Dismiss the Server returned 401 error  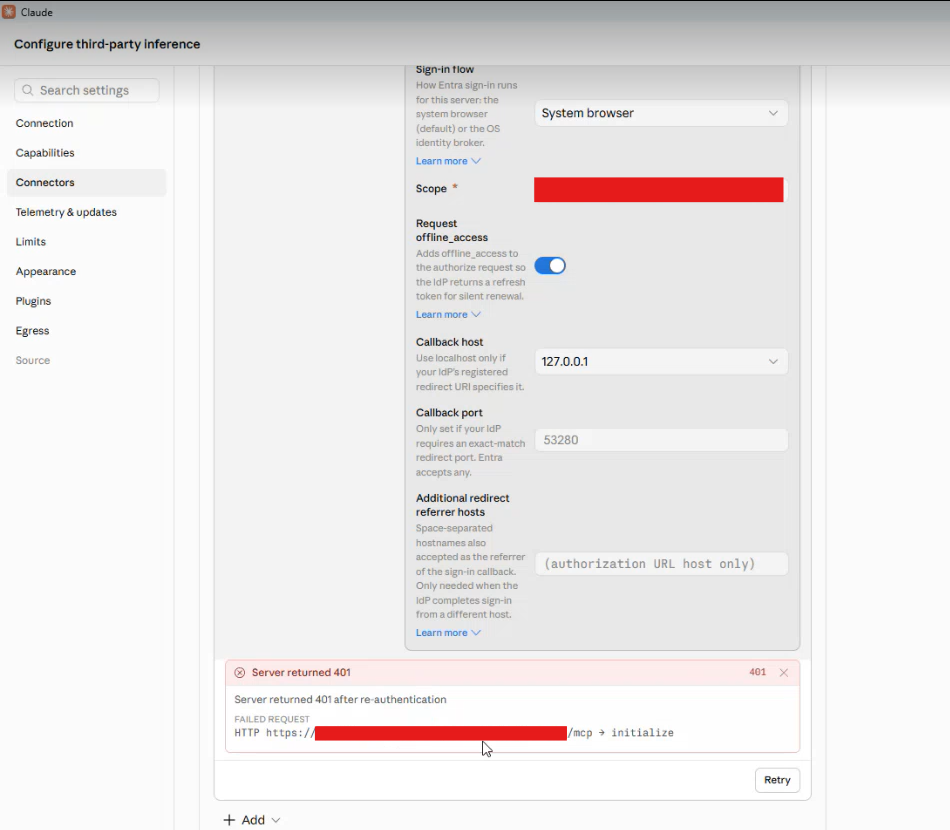tap(784, 672)
